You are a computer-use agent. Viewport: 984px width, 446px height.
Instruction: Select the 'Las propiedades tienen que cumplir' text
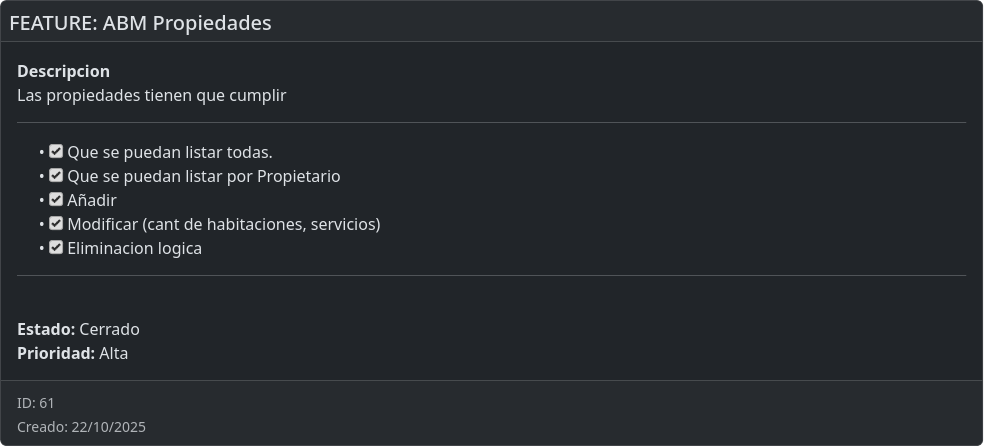click(151, 96)
